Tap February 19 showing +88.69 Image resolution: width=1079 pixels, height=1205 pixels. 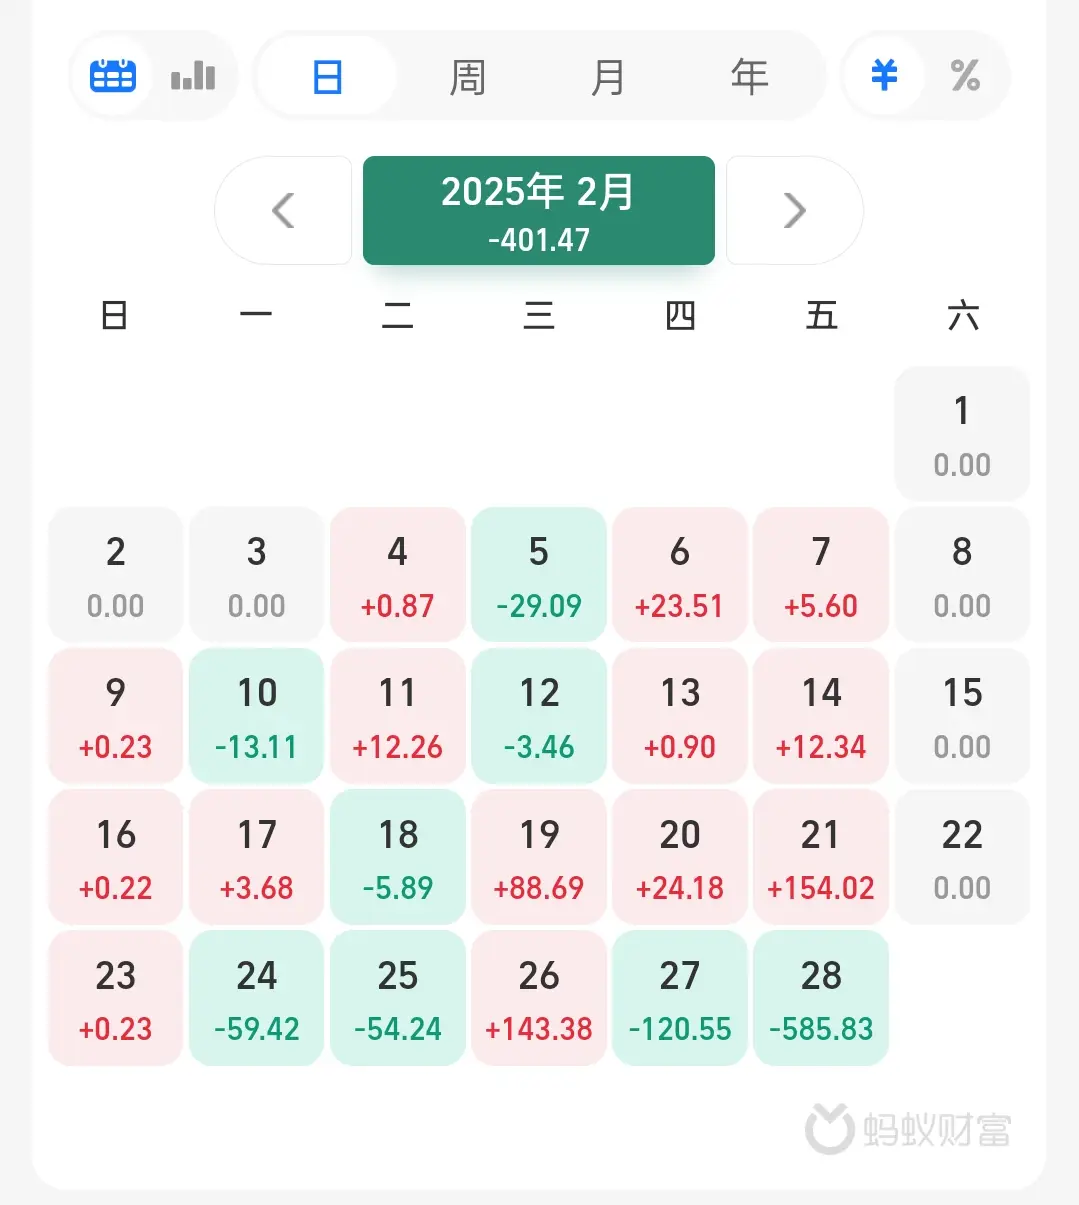[538, 857]
